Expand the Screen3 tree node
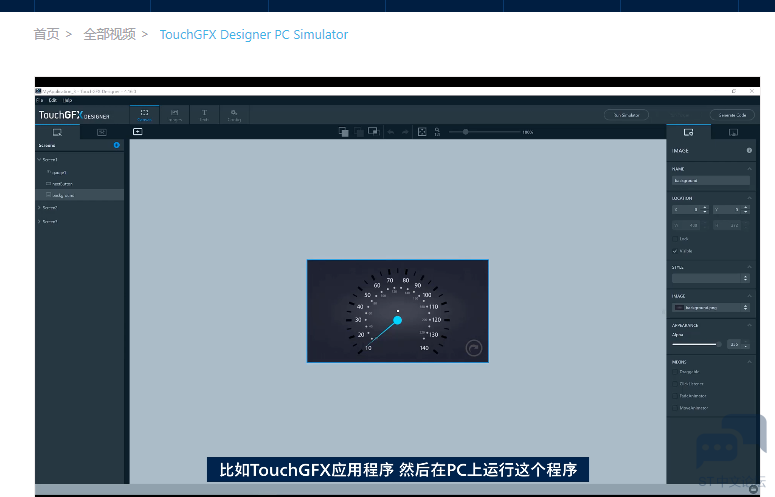 (x=39, y=222)
